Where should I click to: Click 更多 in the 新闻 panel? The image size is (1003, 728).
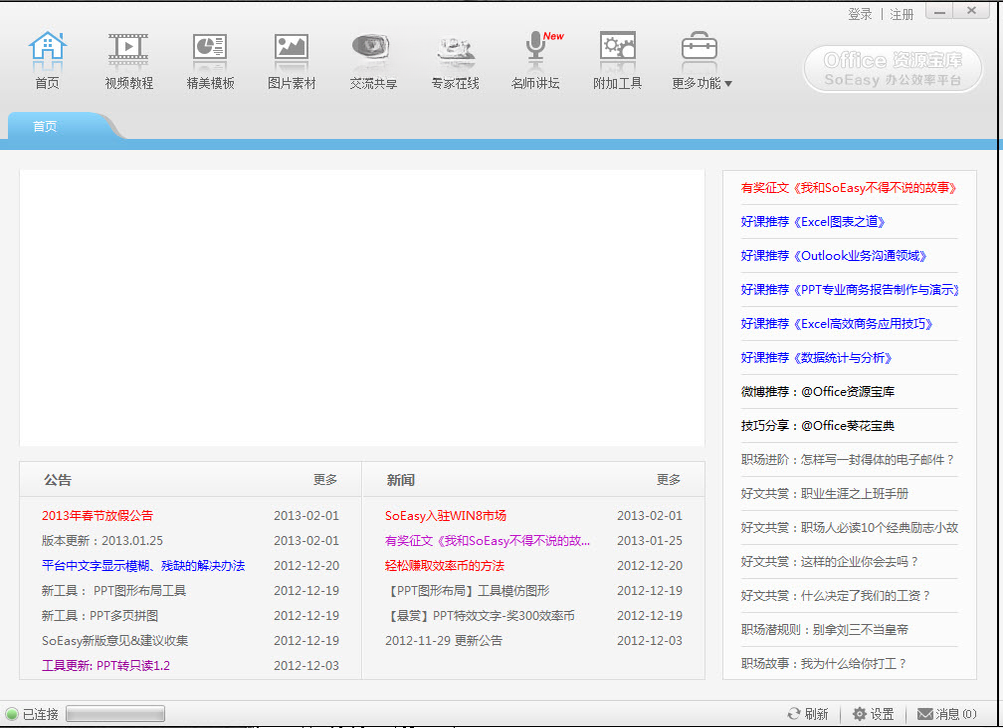point(668,480)
